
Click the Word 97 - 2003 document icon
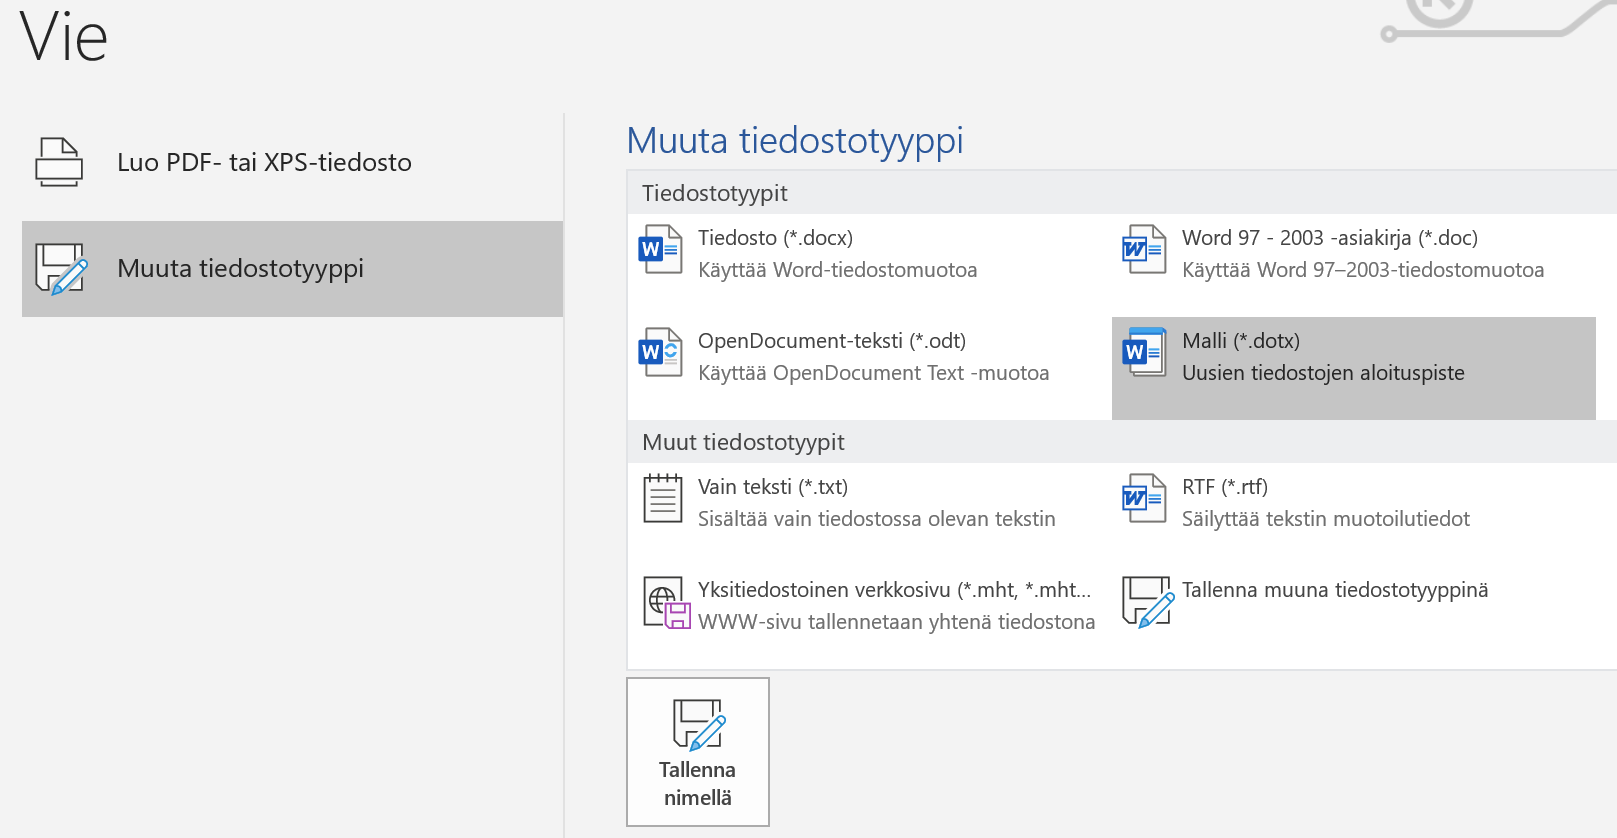[1144, 249]
